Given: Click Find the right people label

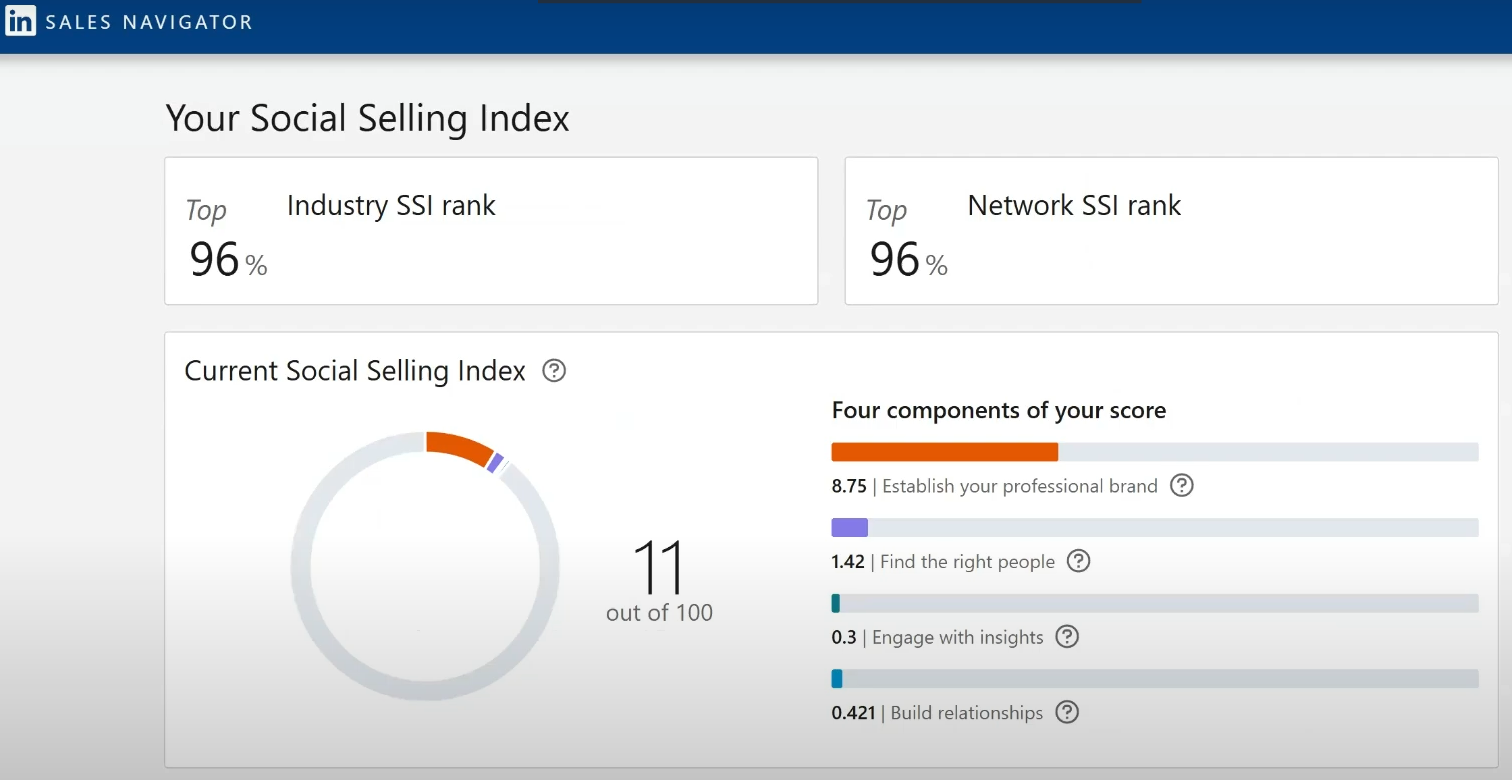Looking at the screenshot, I should pyautogui.click(x=967, y=562).
